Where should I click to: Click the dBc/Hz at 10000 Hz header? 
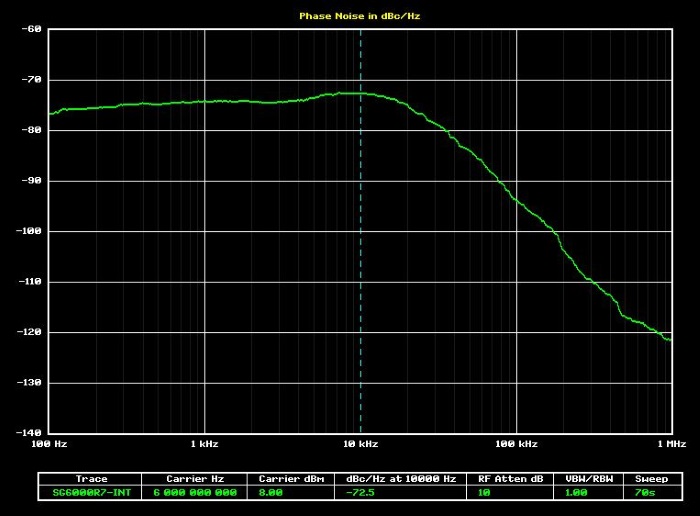(401, 479)
